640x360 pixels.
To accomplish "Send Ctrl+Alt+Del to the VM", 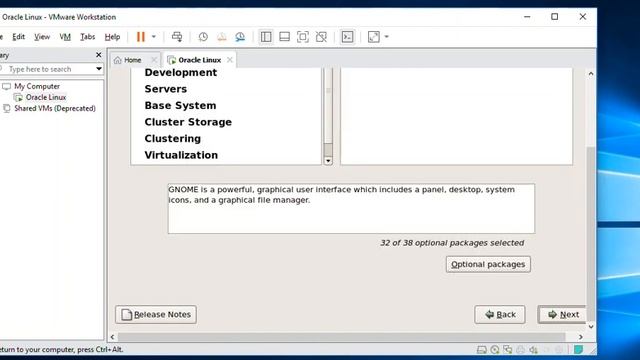I will click(x=177, y=37).
